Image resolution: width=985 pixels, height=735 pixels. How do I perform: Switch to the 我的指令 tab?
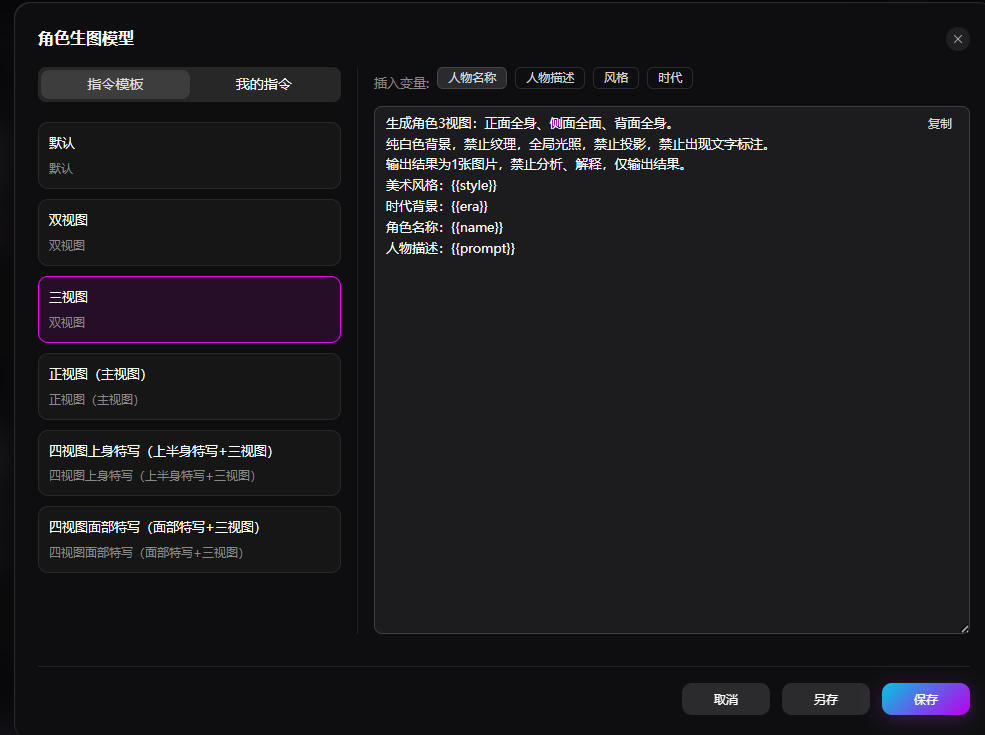tap(264, 84)
